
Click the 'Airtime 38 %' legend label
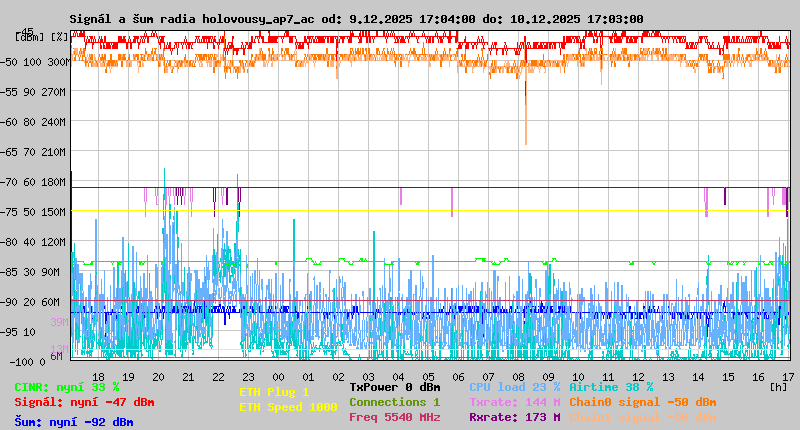tap(611, 388)
